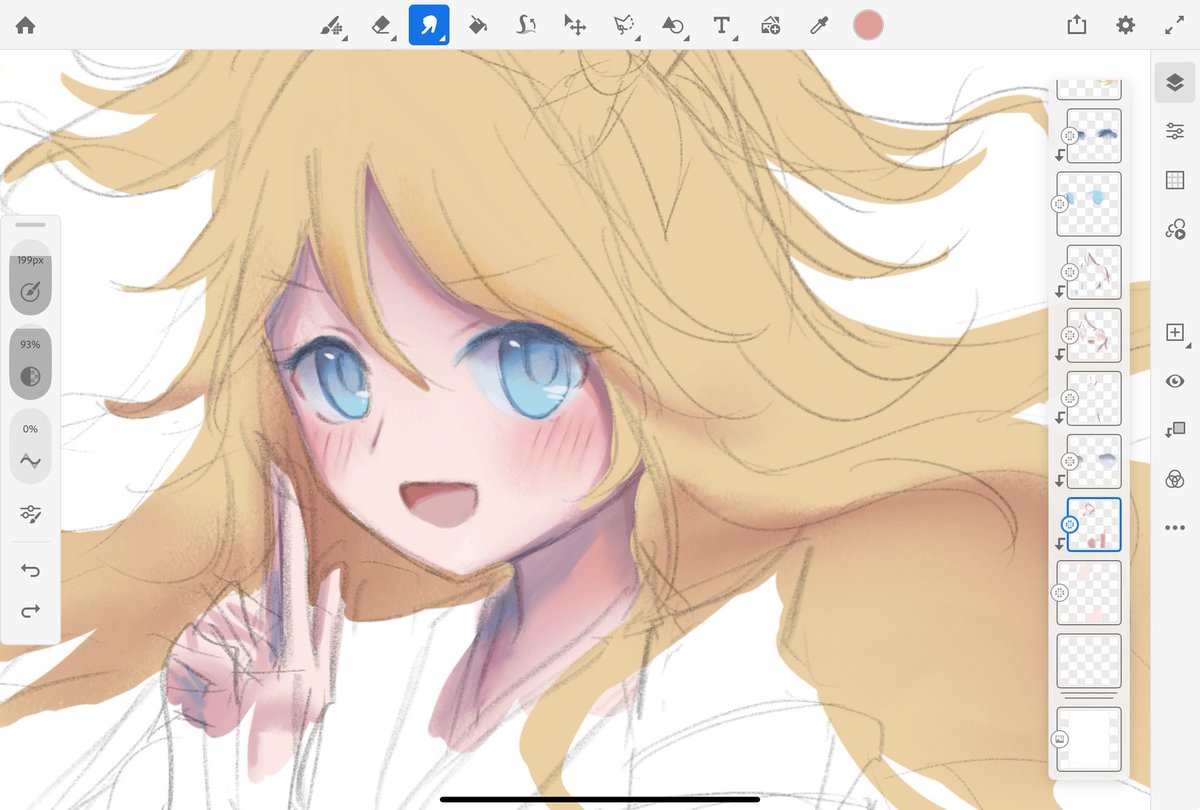Screen dimensions: 1200x810
Task: Toggle full screen mode
Action: (x=1175, y=26)
